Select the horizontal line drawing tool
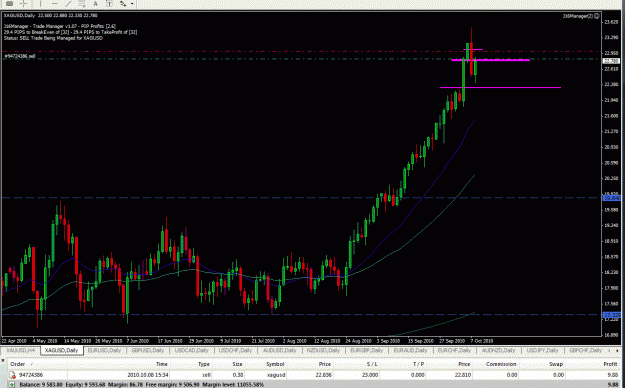This screenshot has width=625, height=388. (x=55, y=4)
